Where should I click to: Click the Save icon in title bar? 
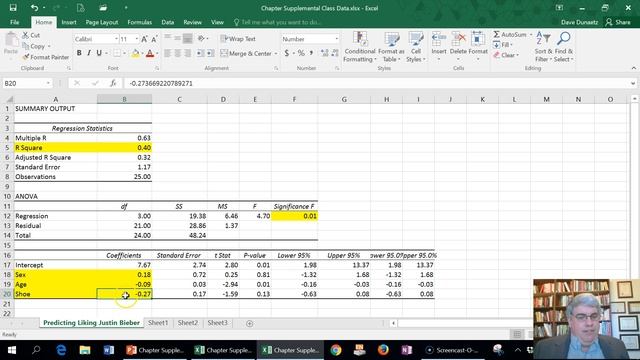[13, 8]
